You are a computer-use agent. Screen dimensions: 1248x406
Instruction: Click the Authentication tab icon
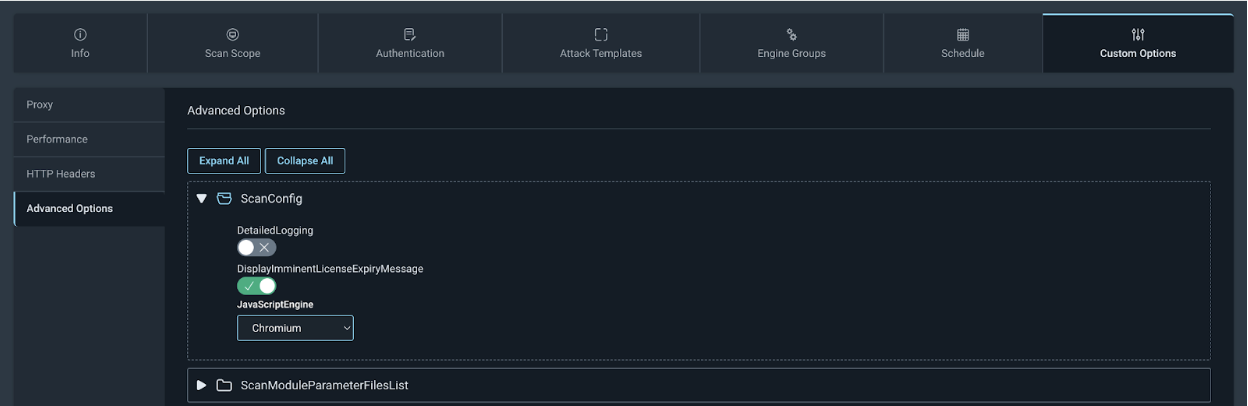point(410,34)
